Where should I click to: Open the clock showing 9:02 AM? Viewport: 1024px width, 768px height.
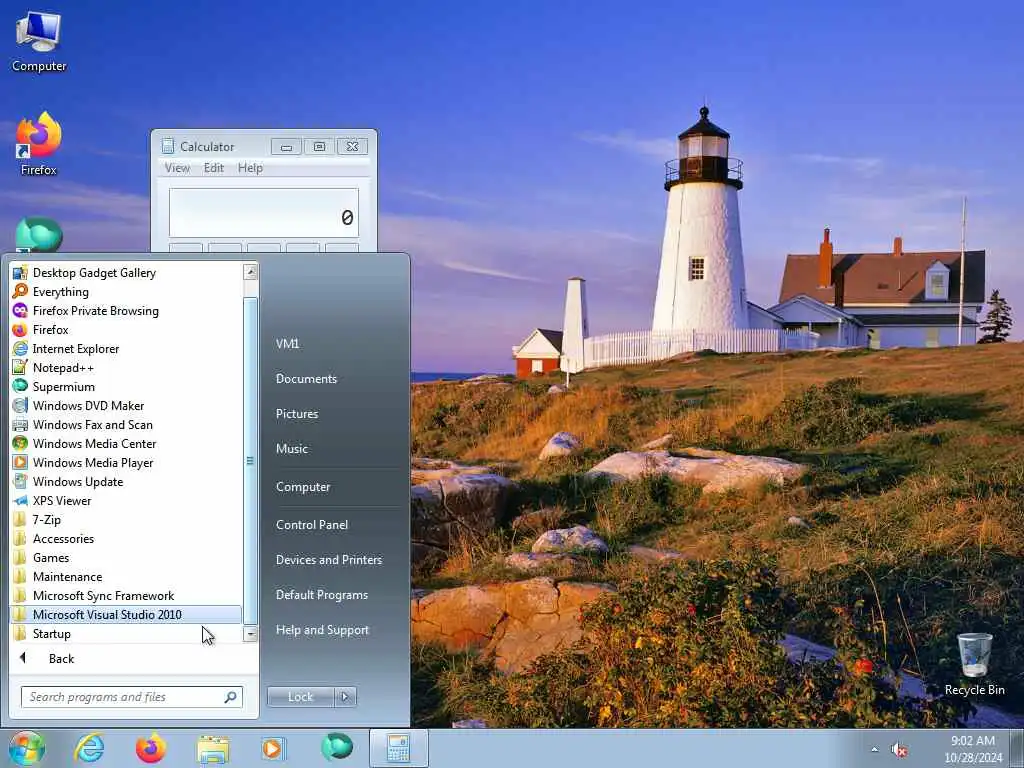click(x=973, y=749)
